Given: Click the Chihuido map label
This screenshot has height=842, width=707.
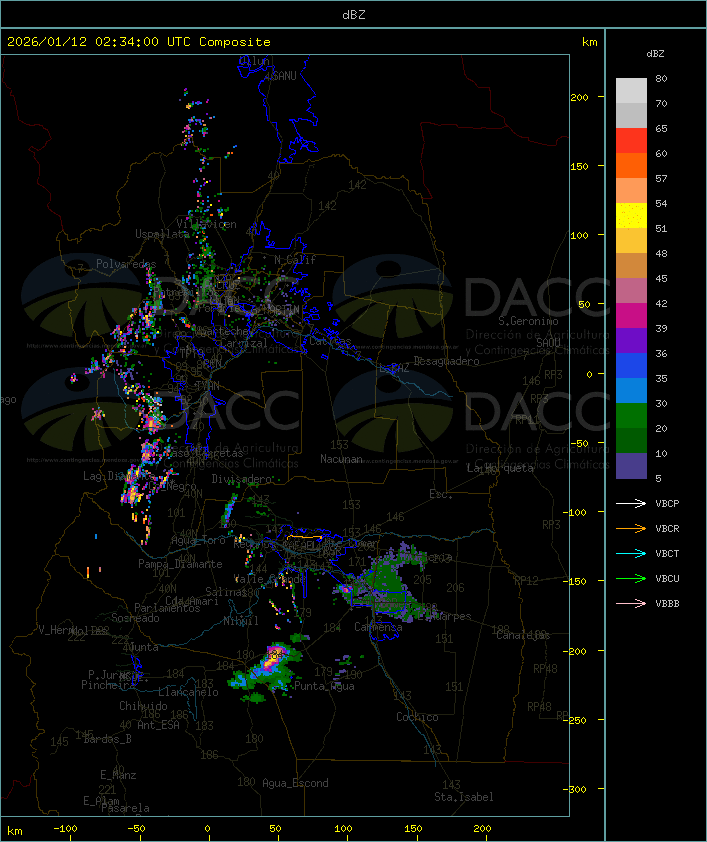Looking at the screenshot, I should [x=143, y=706].
